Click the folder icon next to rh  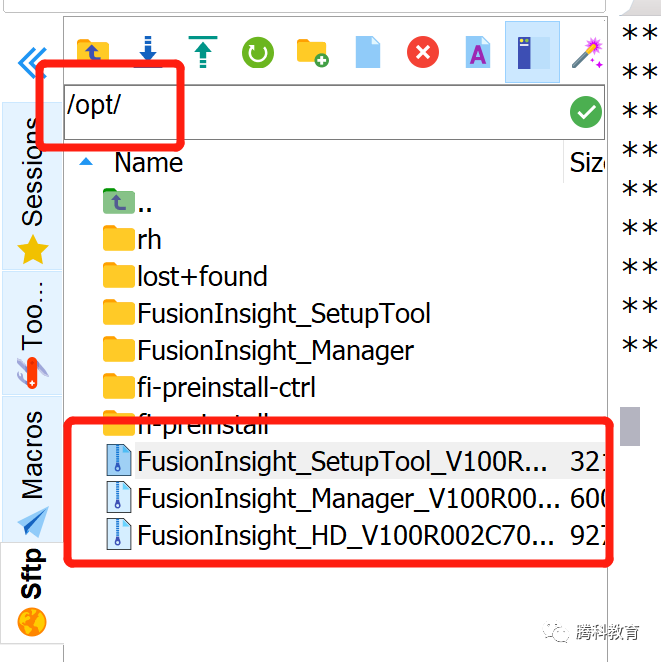(119, 239)
